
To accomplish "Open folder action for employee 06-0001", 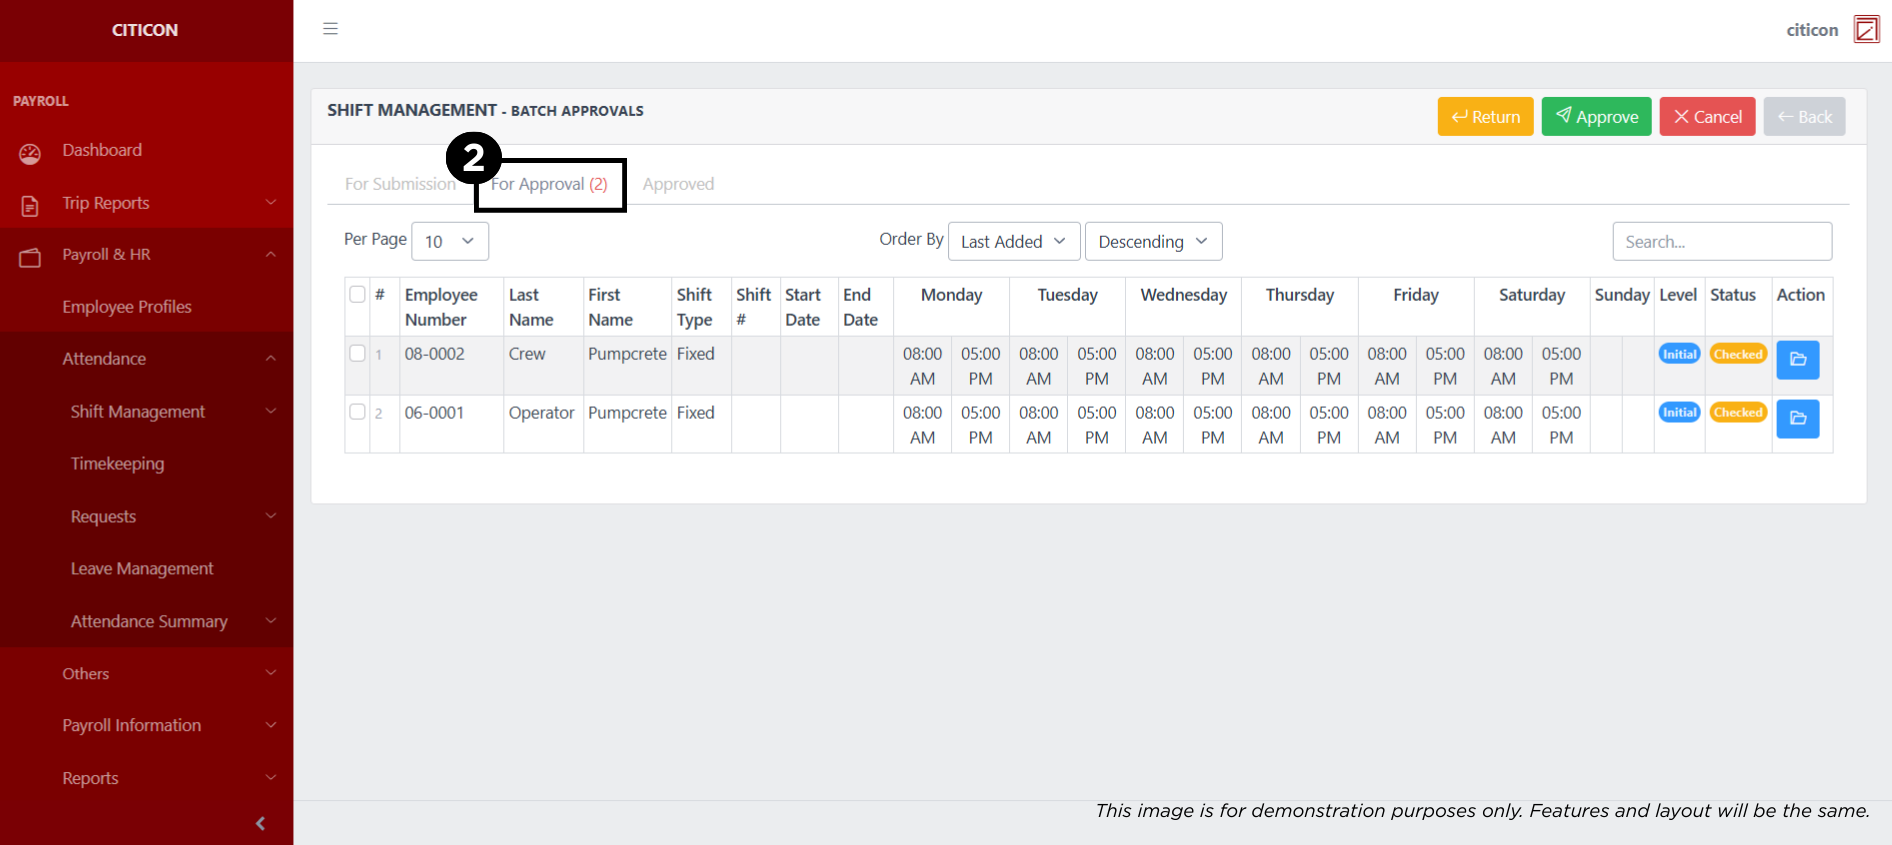I will 1797,419.
